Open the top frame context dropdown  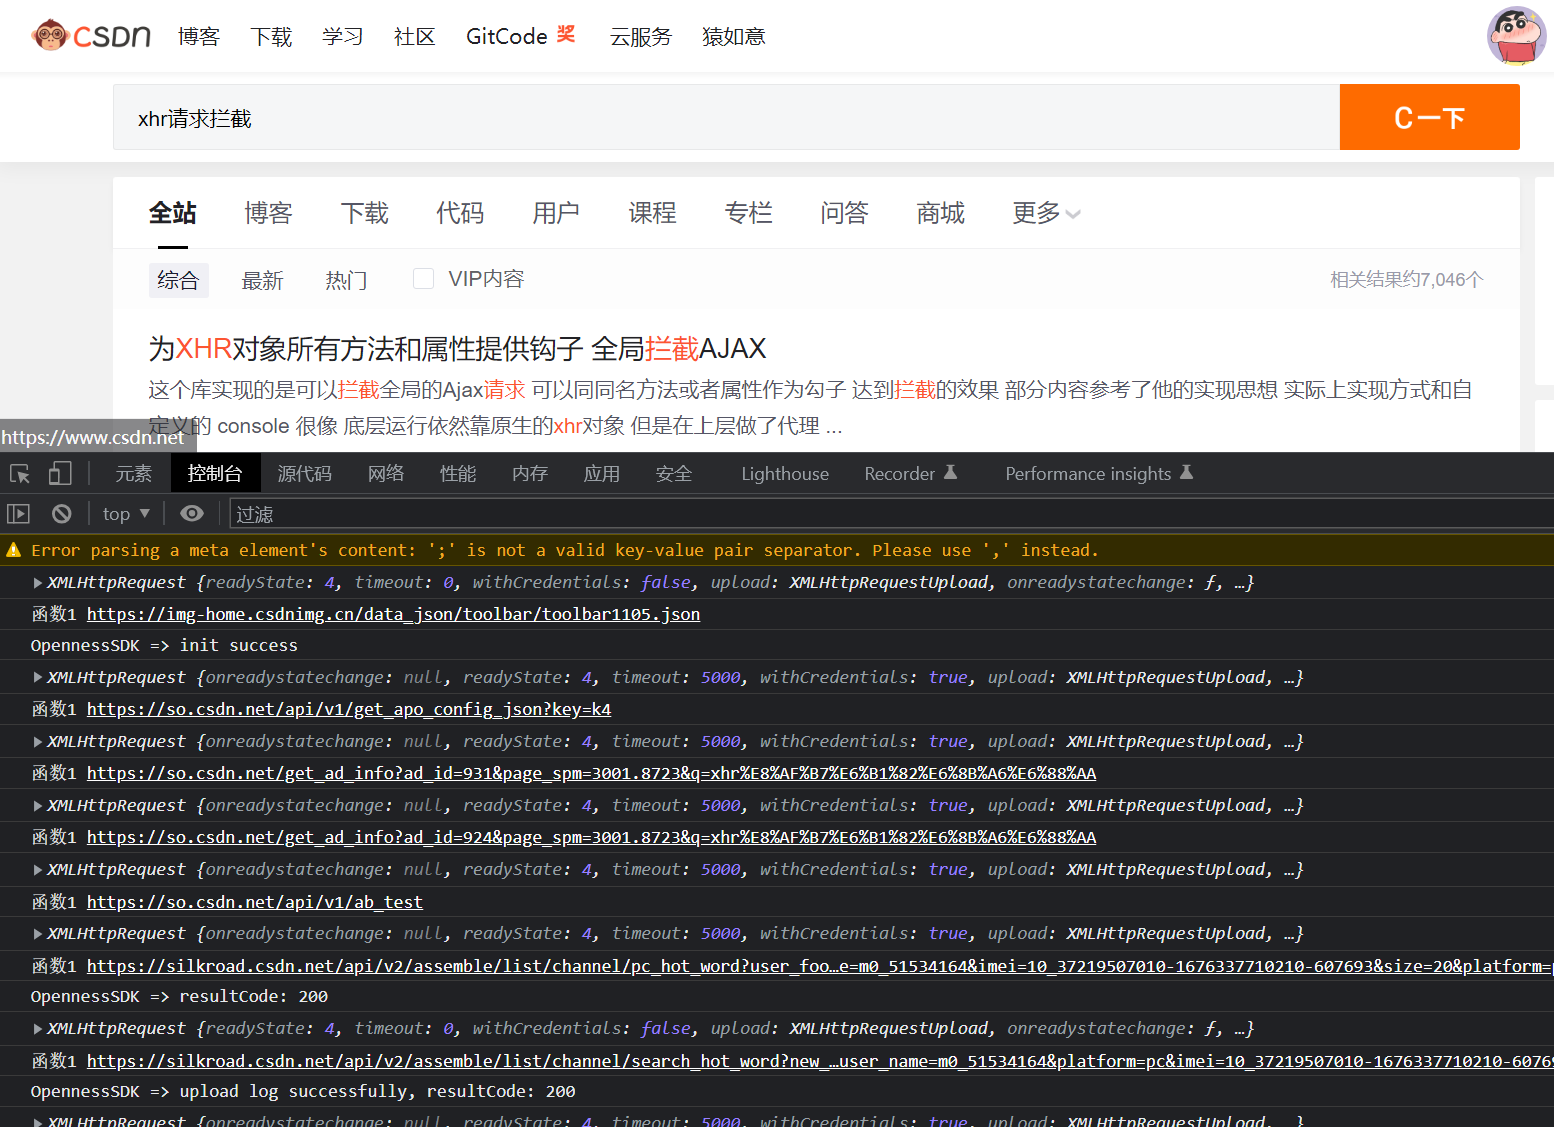(124, 513)
